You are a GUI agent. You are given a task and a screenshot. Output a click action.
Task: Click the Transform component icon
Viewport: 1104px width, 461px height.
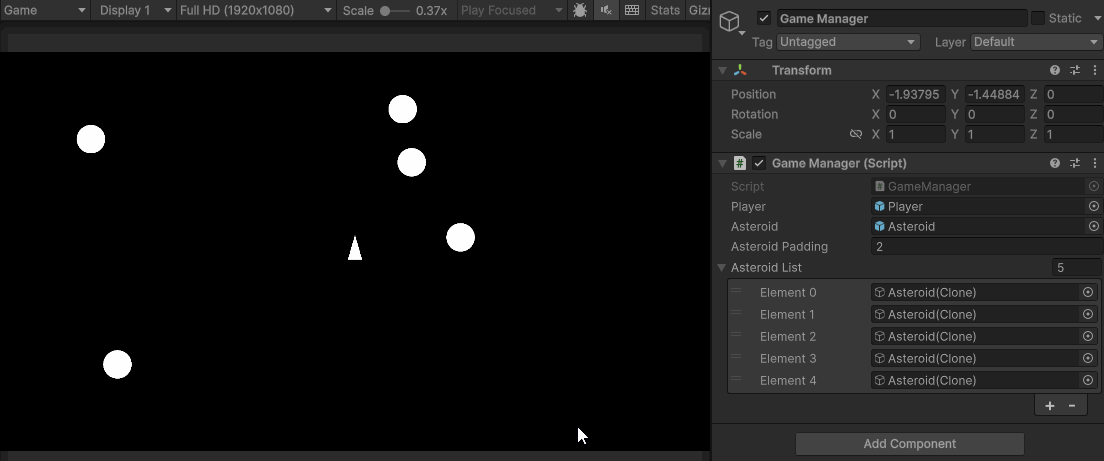740,70
